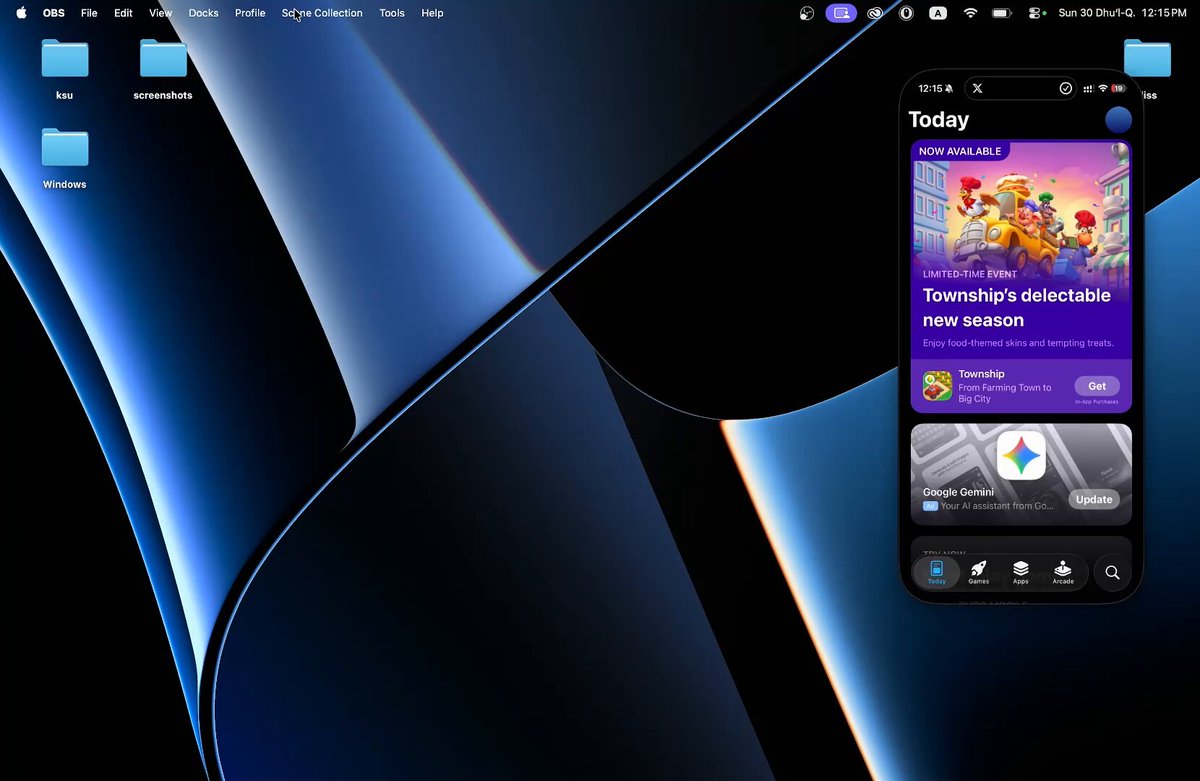Image resolution: width=1200 pixels, height=781 pixels.
Task: Open the Profile menu
Action: click(250, 13)
